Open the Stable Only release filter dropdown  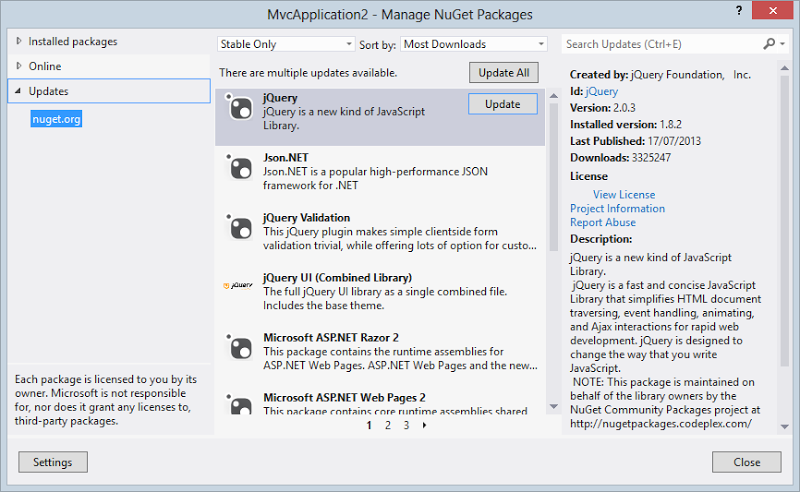(286, 44)
